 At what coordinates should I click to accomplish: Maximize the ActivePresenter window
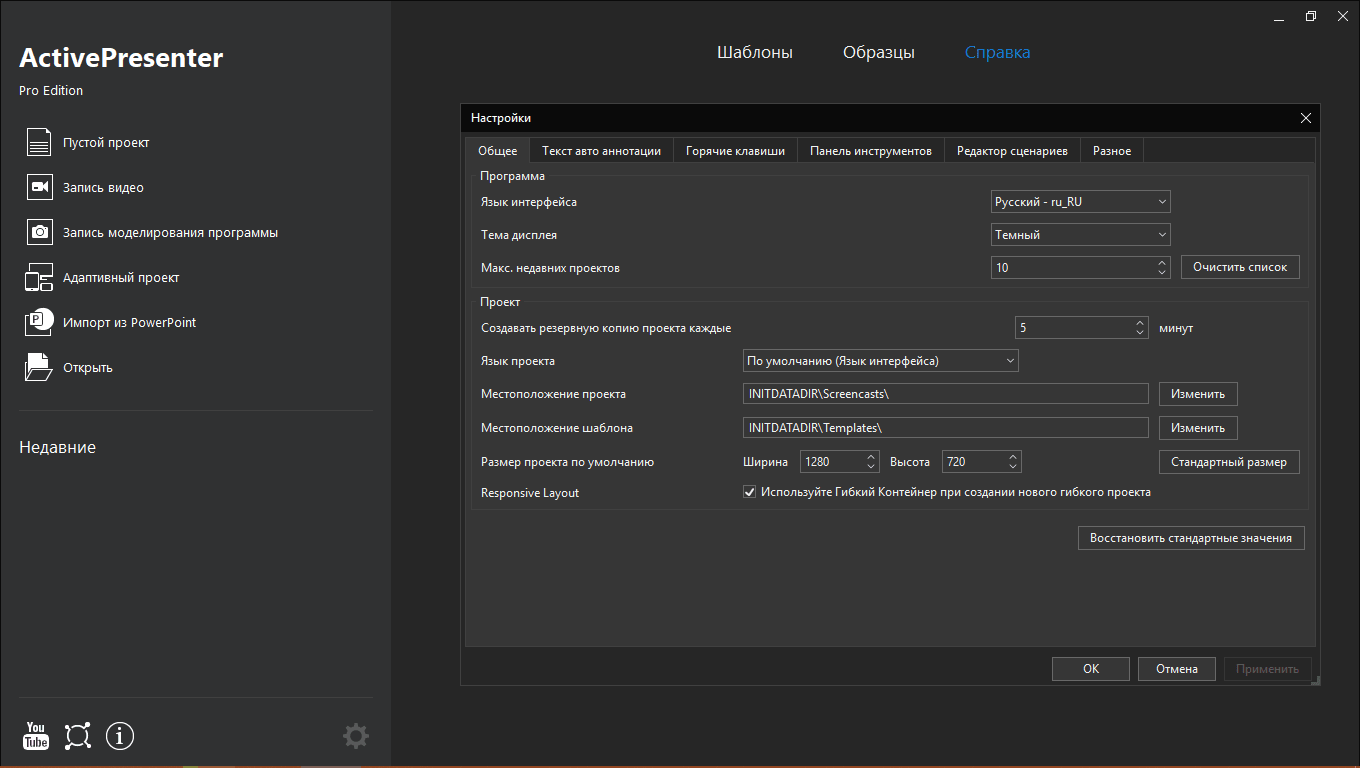click(1311, 16)
